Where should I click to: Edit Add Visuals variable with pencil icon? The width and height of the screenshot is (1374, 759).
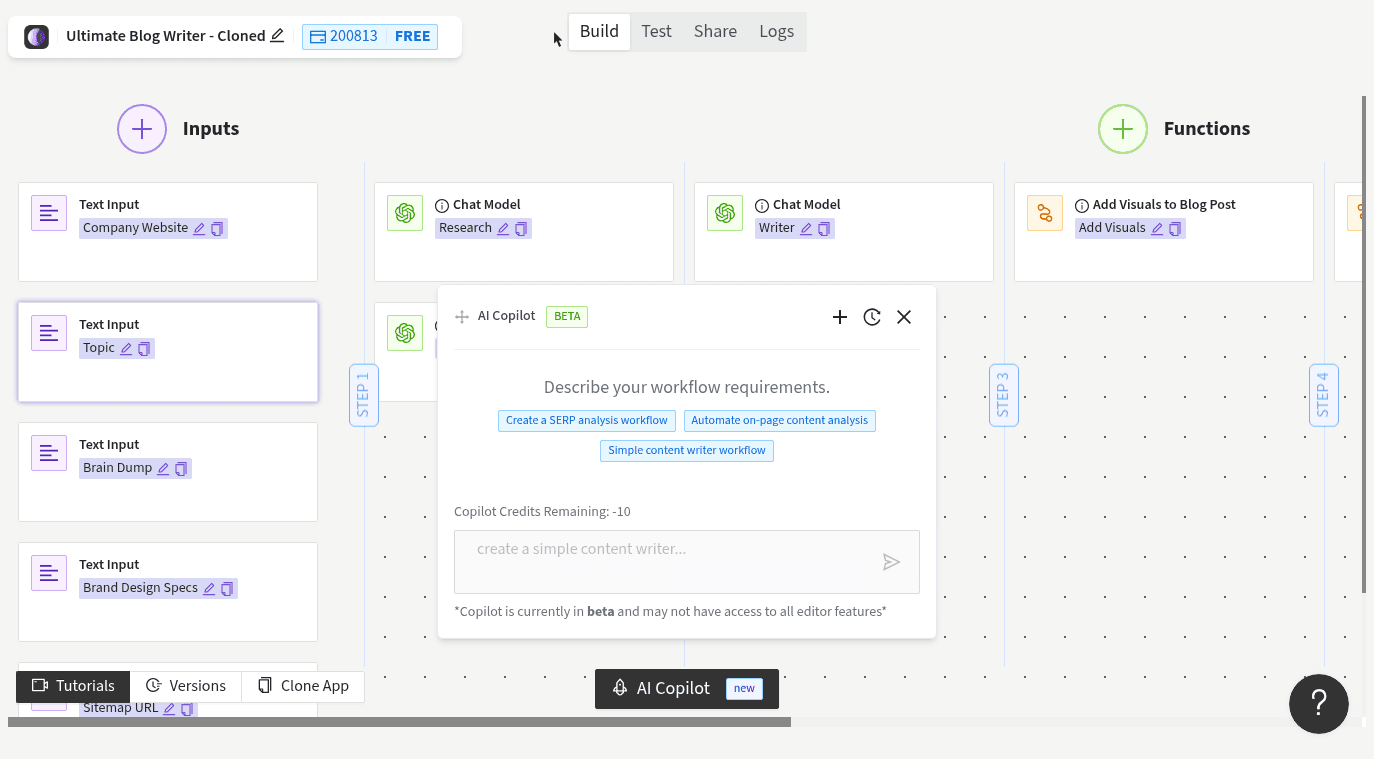click(x=1156, y=229)
